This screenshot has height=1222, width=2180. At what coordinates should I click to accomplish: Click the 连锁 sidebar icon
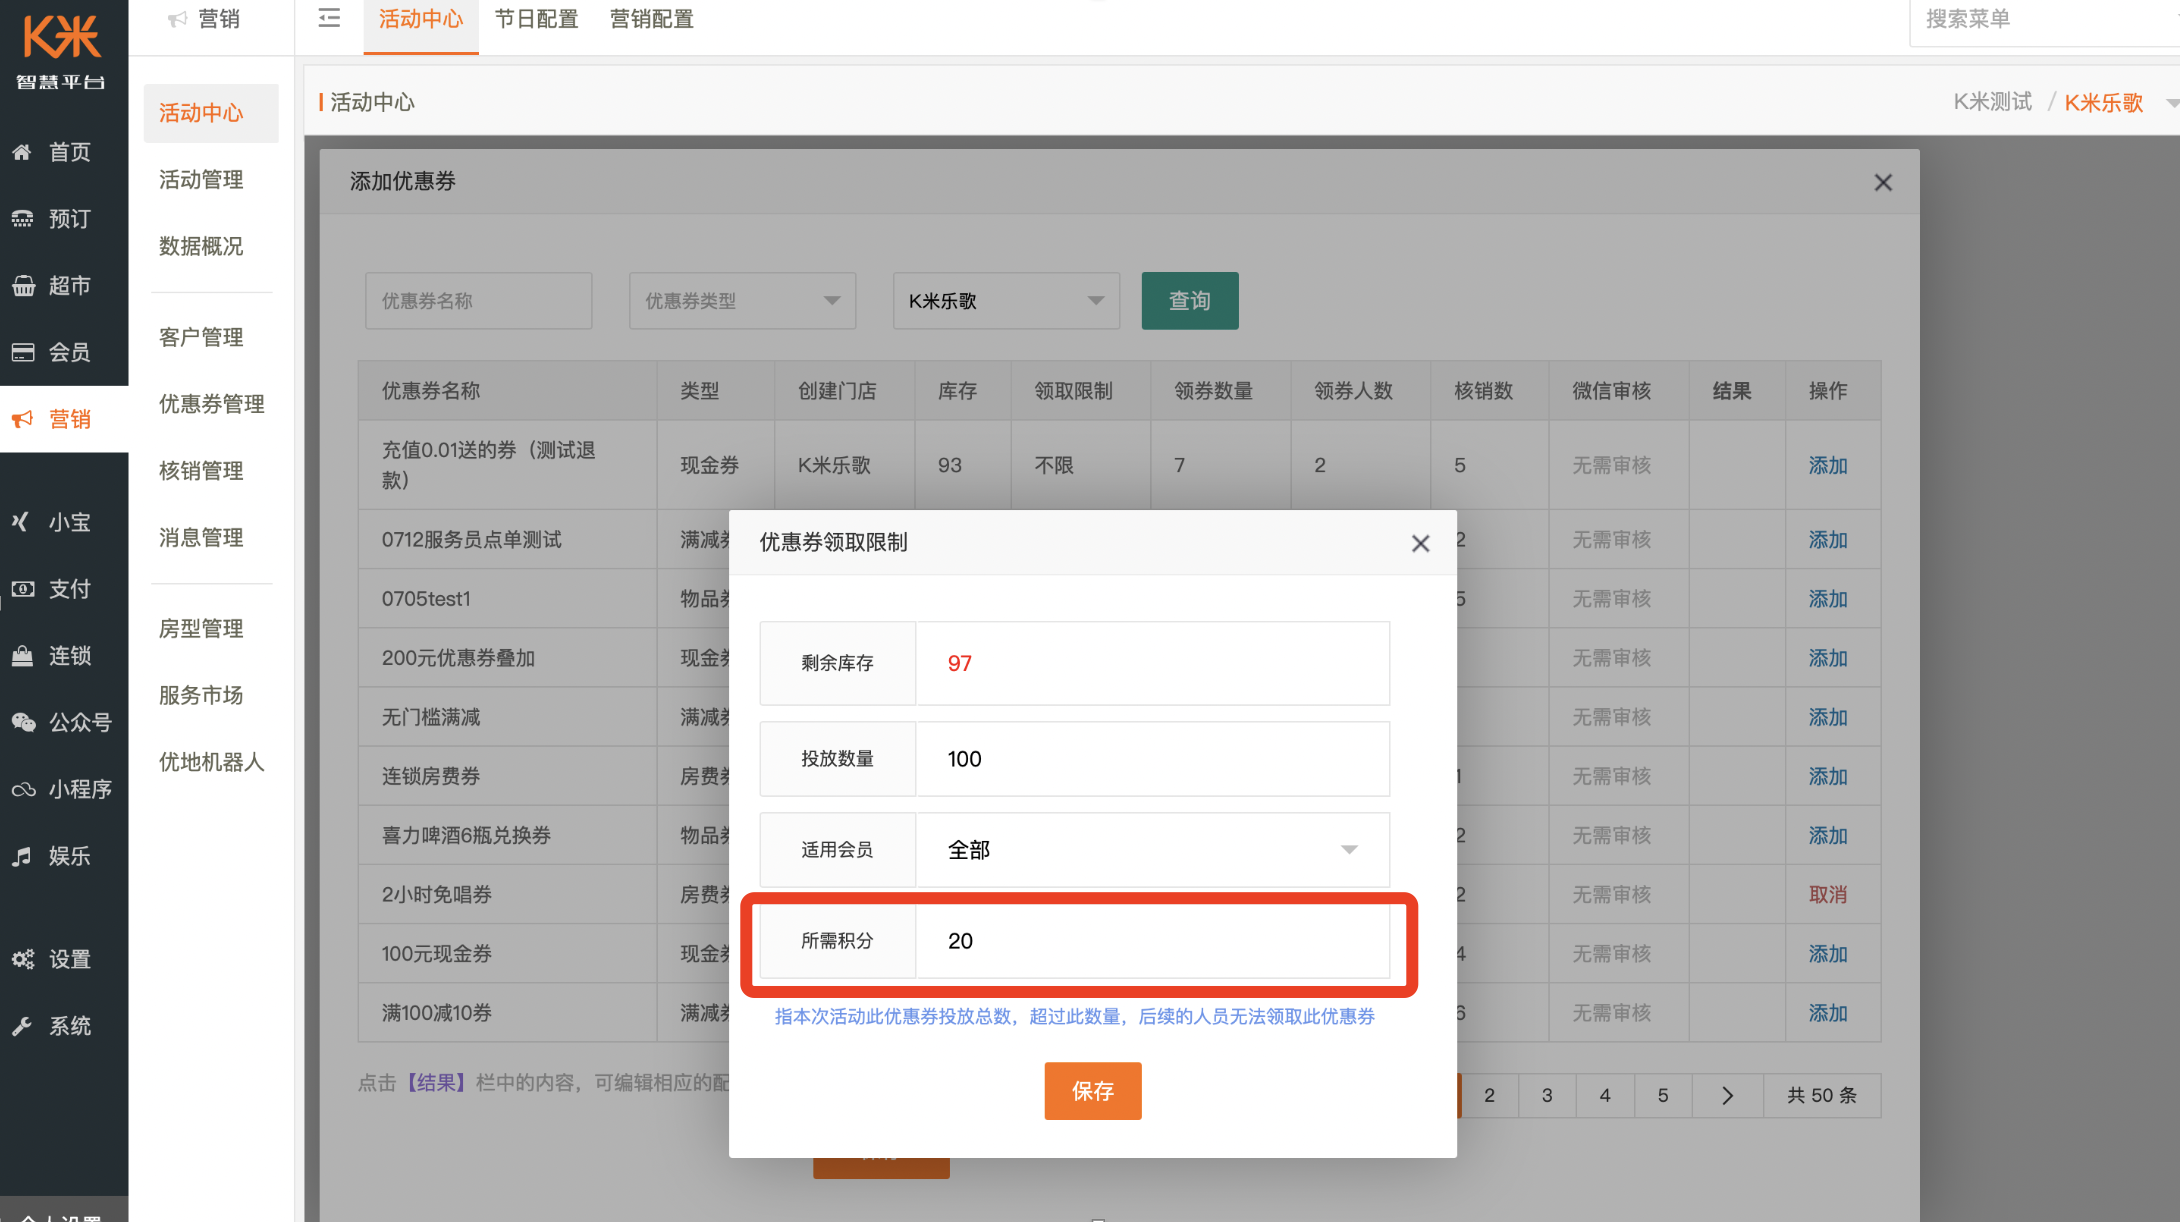point(22,656)
